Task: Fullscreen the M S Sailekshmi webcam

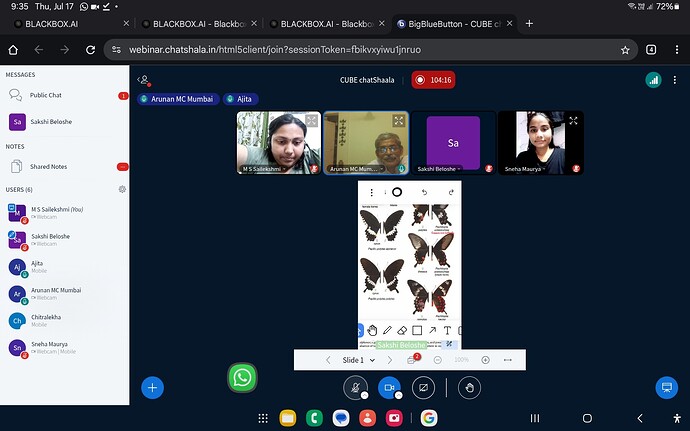Action: click(311, 121)
